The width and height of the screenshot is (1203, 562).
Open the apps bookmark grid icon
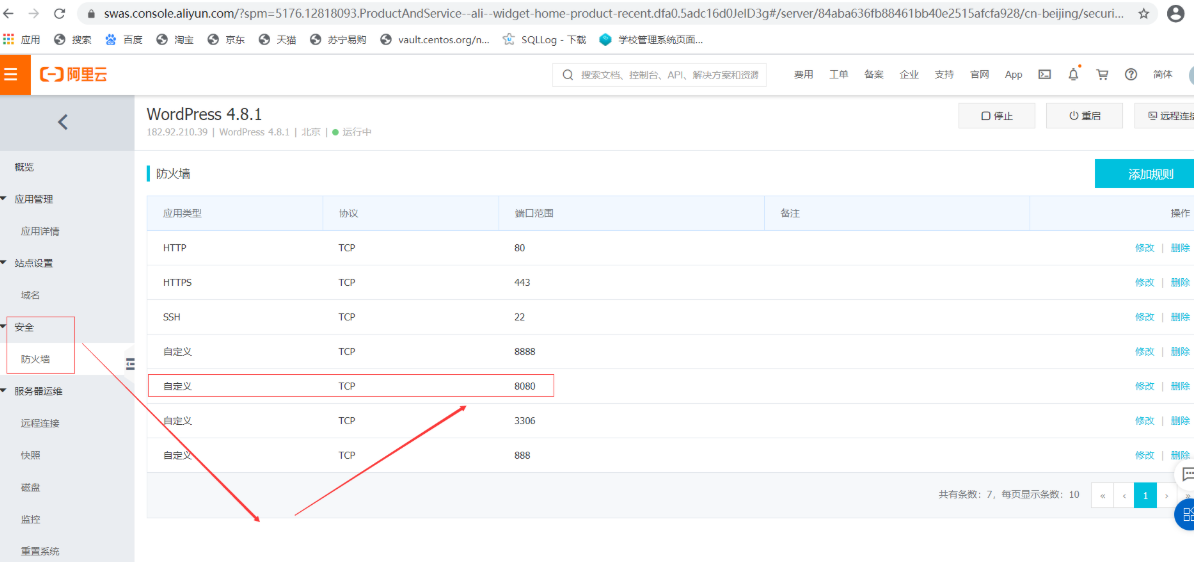click(9, 39)
